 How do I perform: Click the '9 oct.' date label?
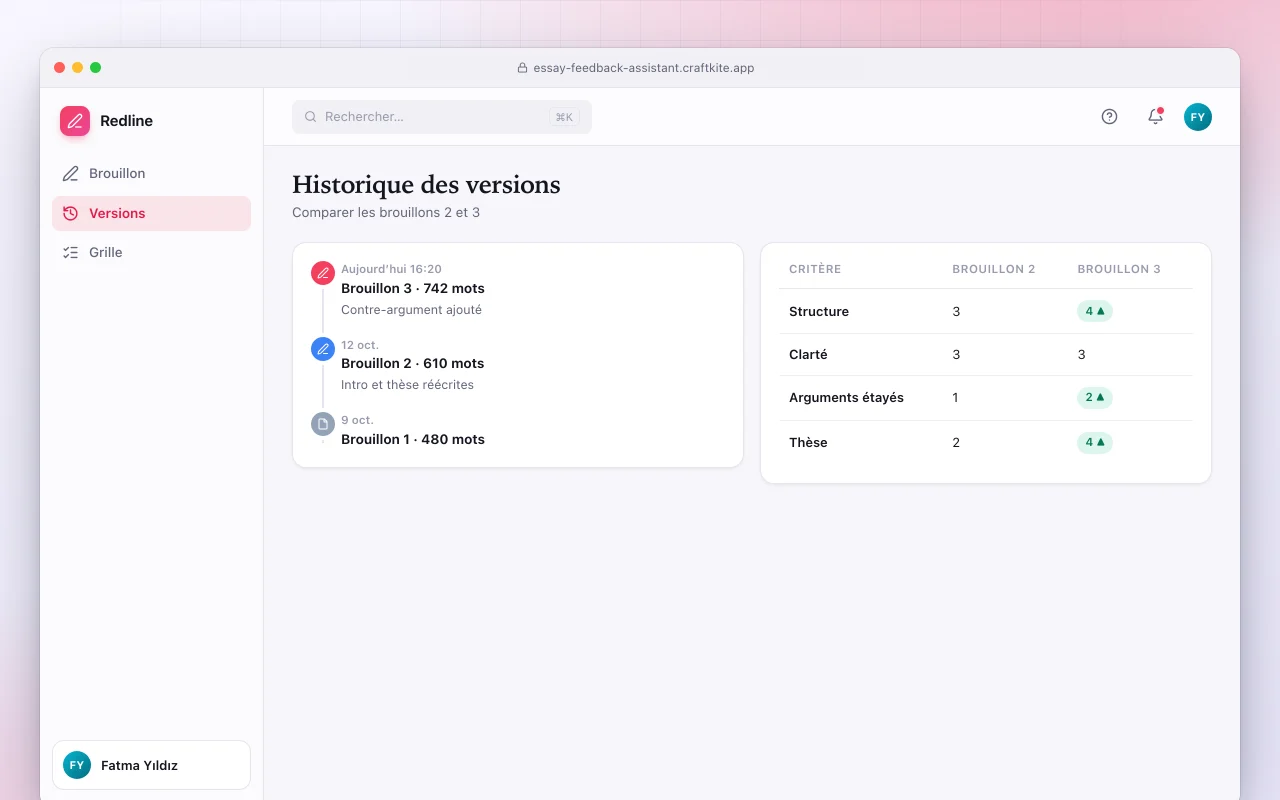pyautogui.click(x=356, y=420)
